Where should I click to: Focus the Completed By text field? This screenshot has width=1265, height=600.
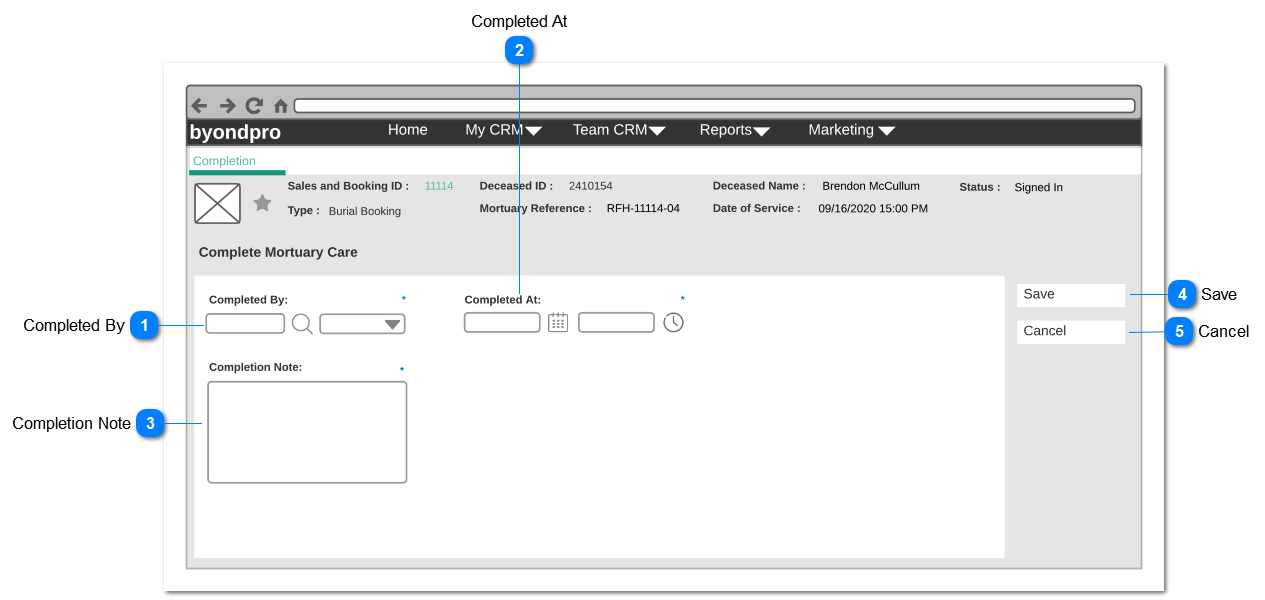click(x=245, y=323)
